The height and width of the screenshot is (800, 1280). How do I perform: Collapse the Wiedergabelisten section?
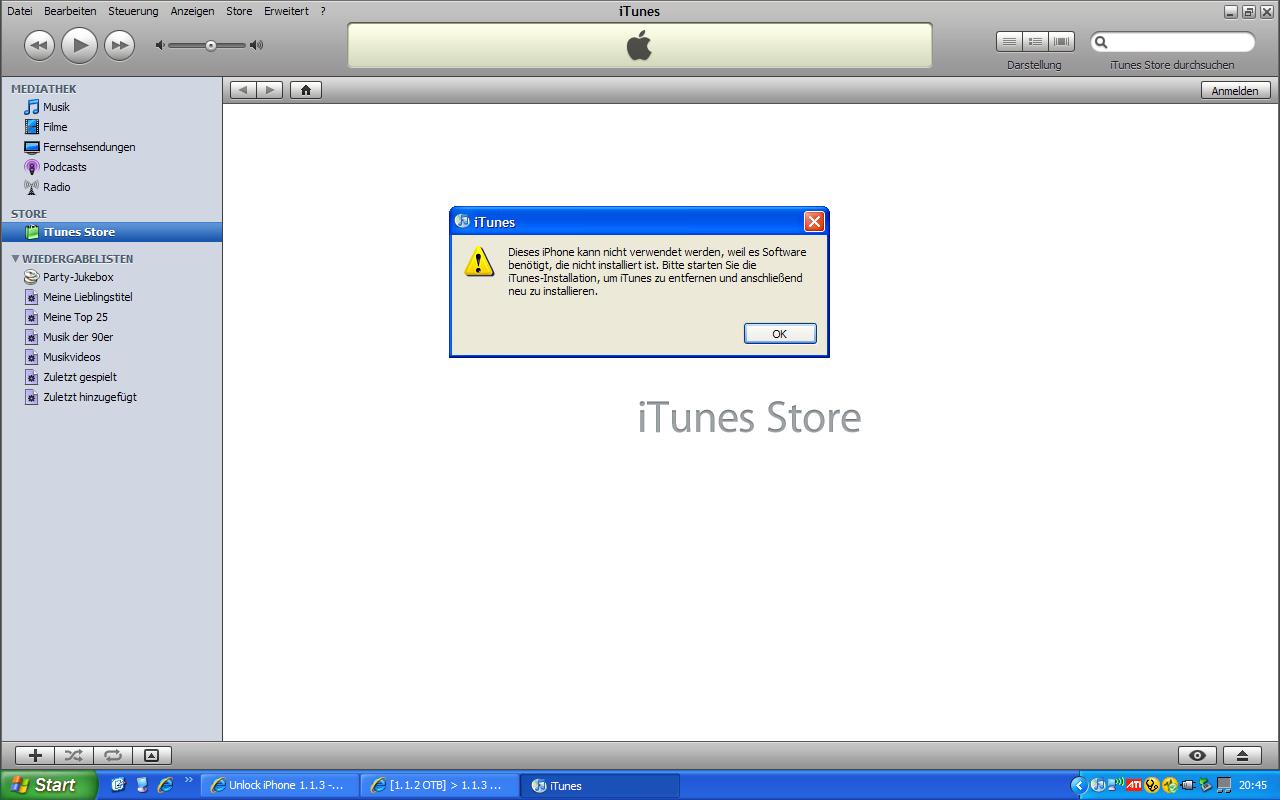point(16,259)
